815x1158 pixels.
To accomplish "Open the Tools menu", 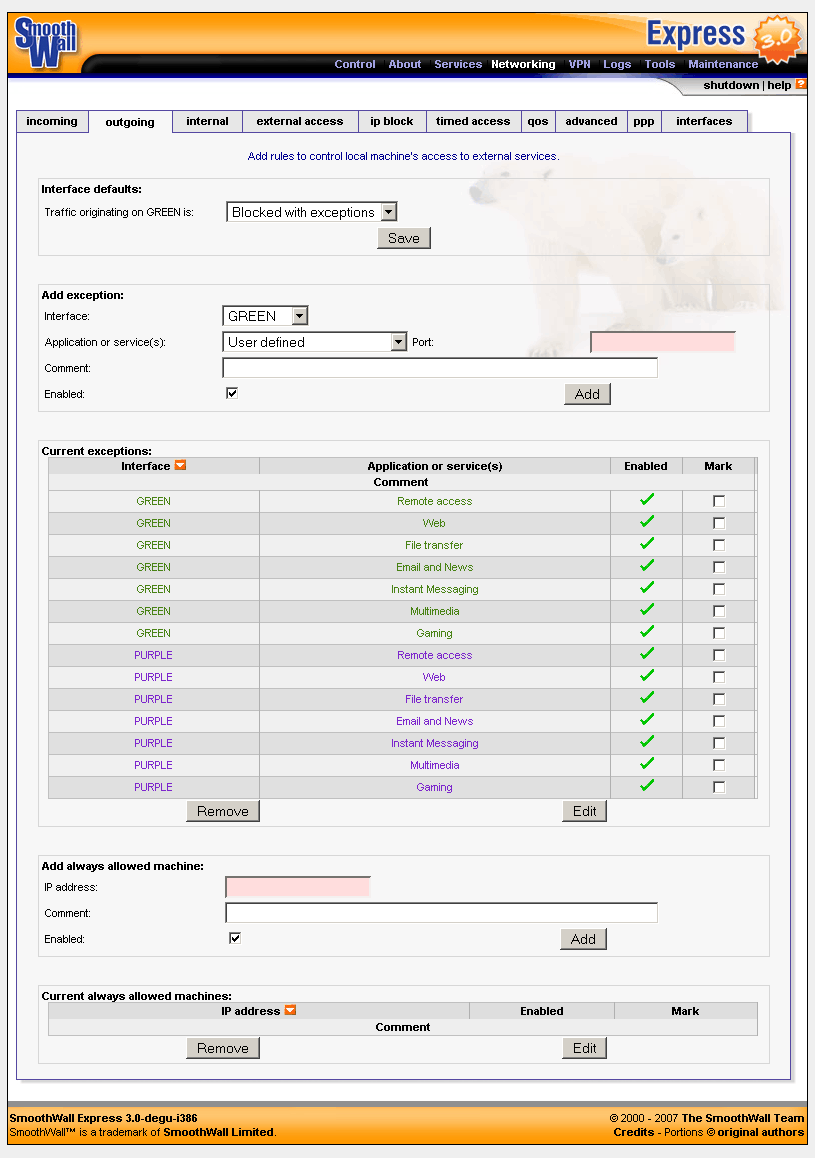I will (x=660, y=64).
